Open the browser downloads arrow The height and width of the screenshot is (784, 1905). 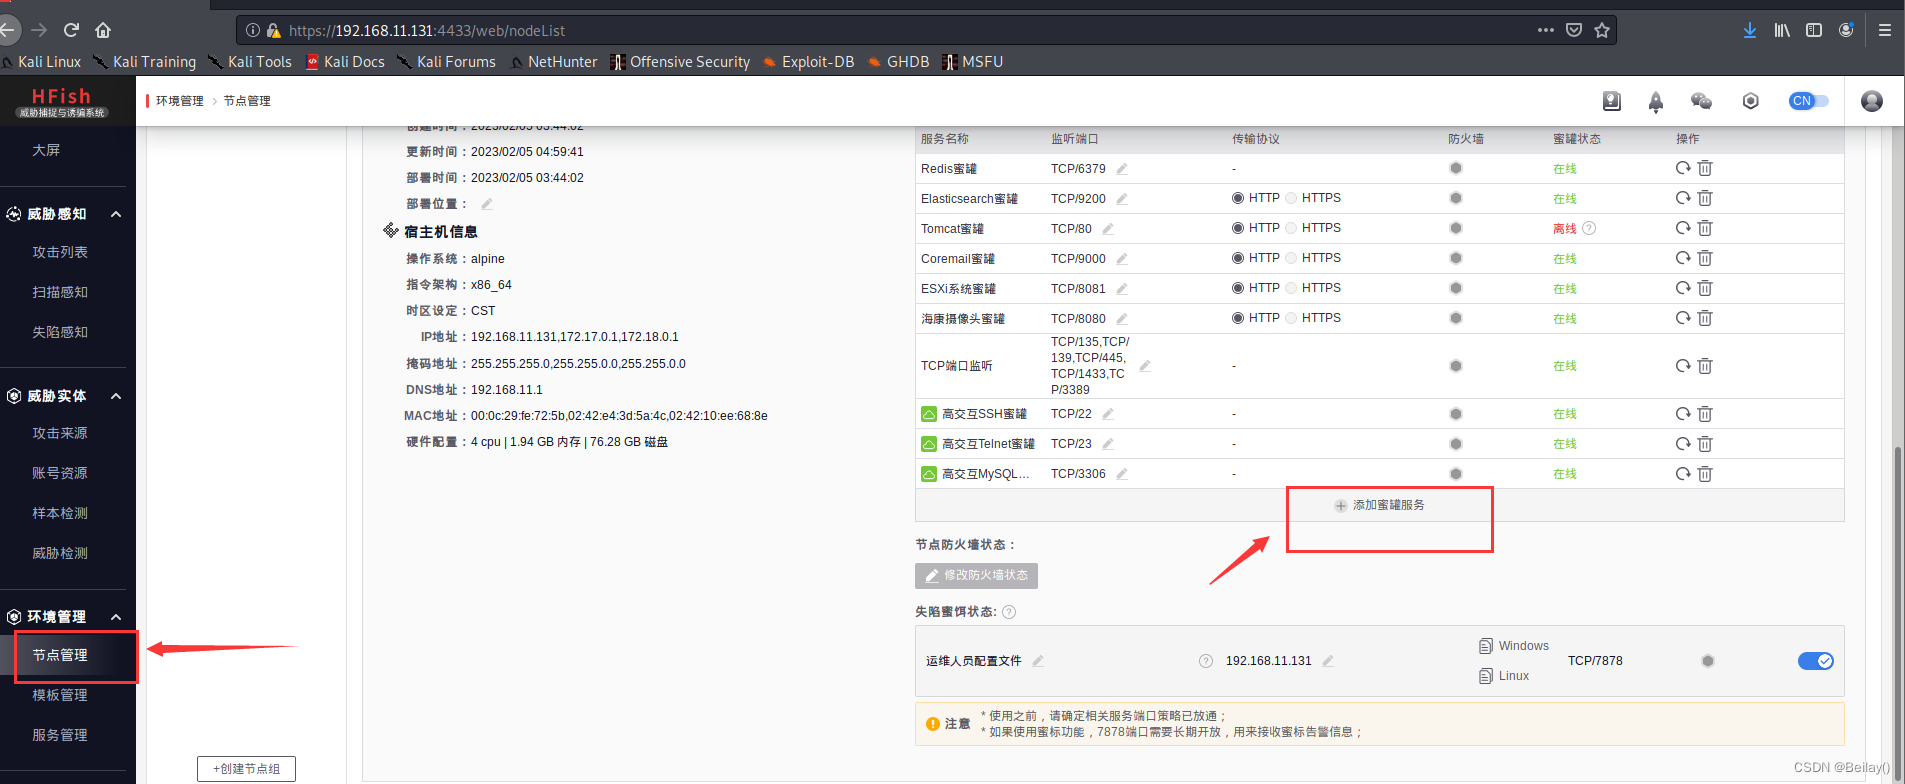(1750, 30)
